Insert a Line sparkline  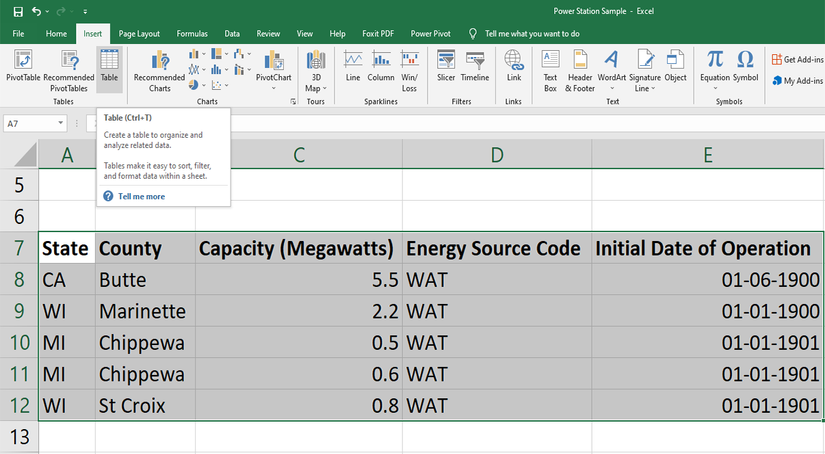point(353,66)
